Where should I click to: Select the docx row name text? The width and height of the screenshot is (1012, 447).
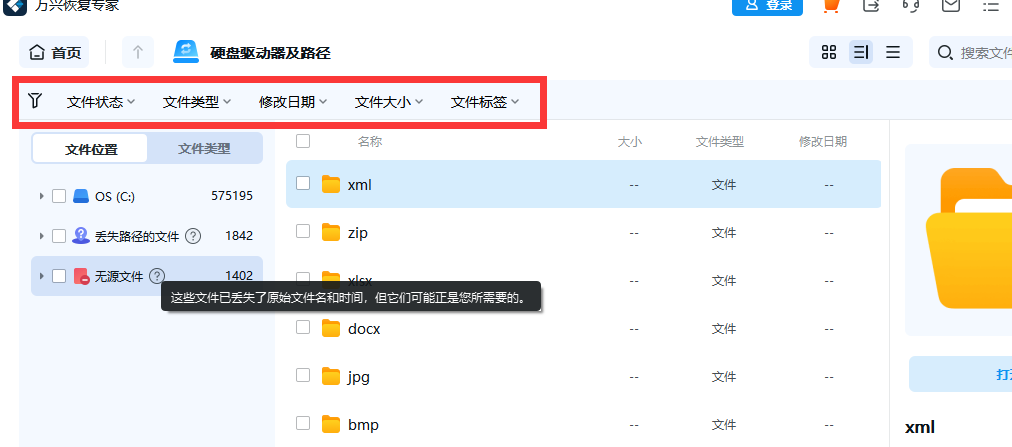364,329
